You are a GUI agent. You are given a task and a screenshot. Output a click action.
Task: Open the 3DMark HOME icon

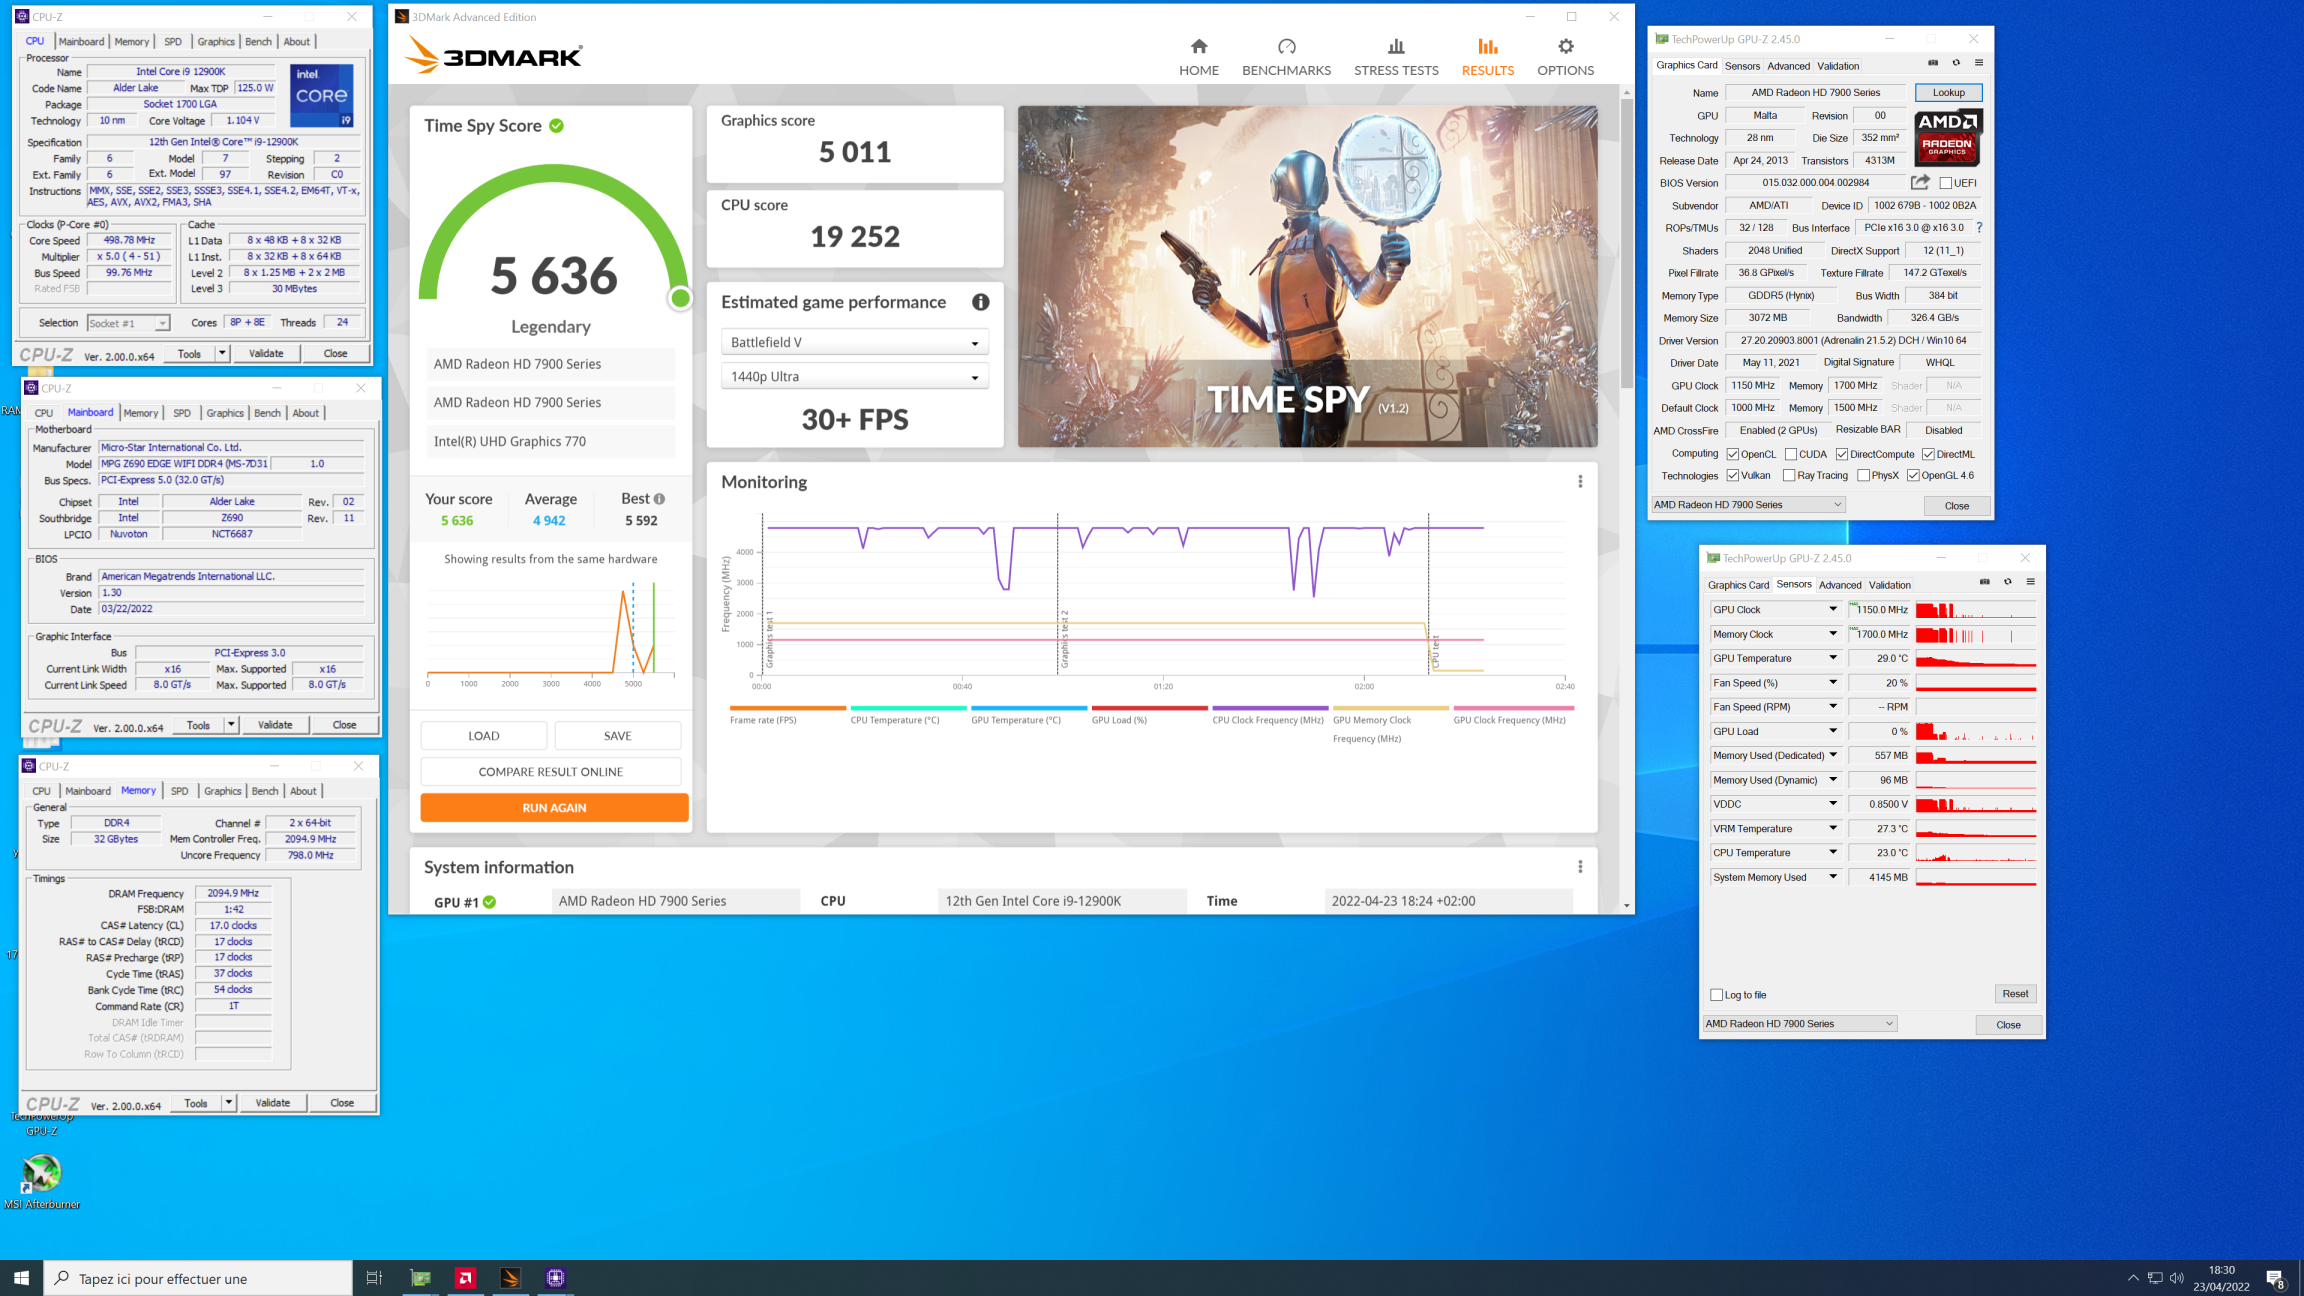pyautogui.click(x=1198, y=46)
